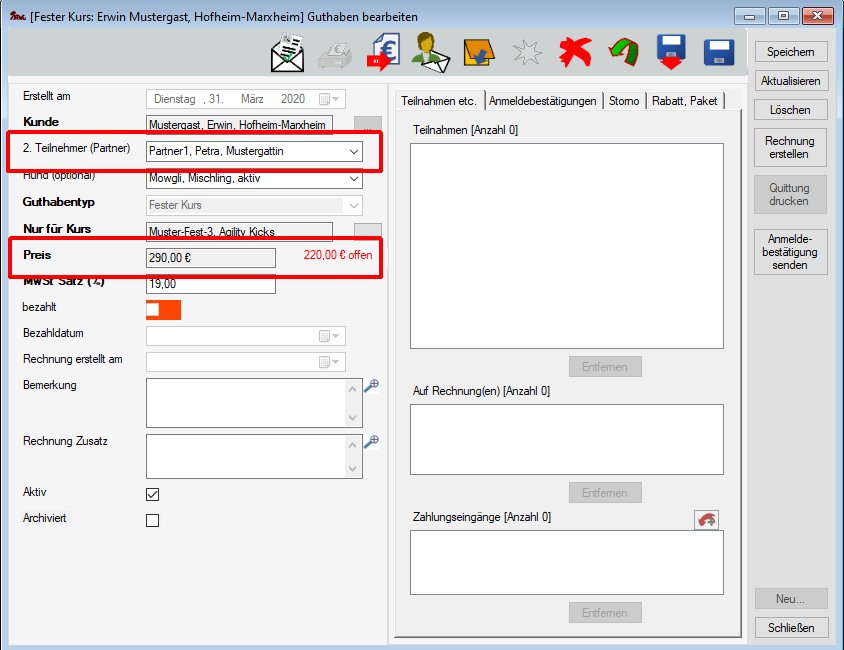Uncheck the Aktiv checkbox
This screenshot has width=844, height=650.
click(152, 494)
